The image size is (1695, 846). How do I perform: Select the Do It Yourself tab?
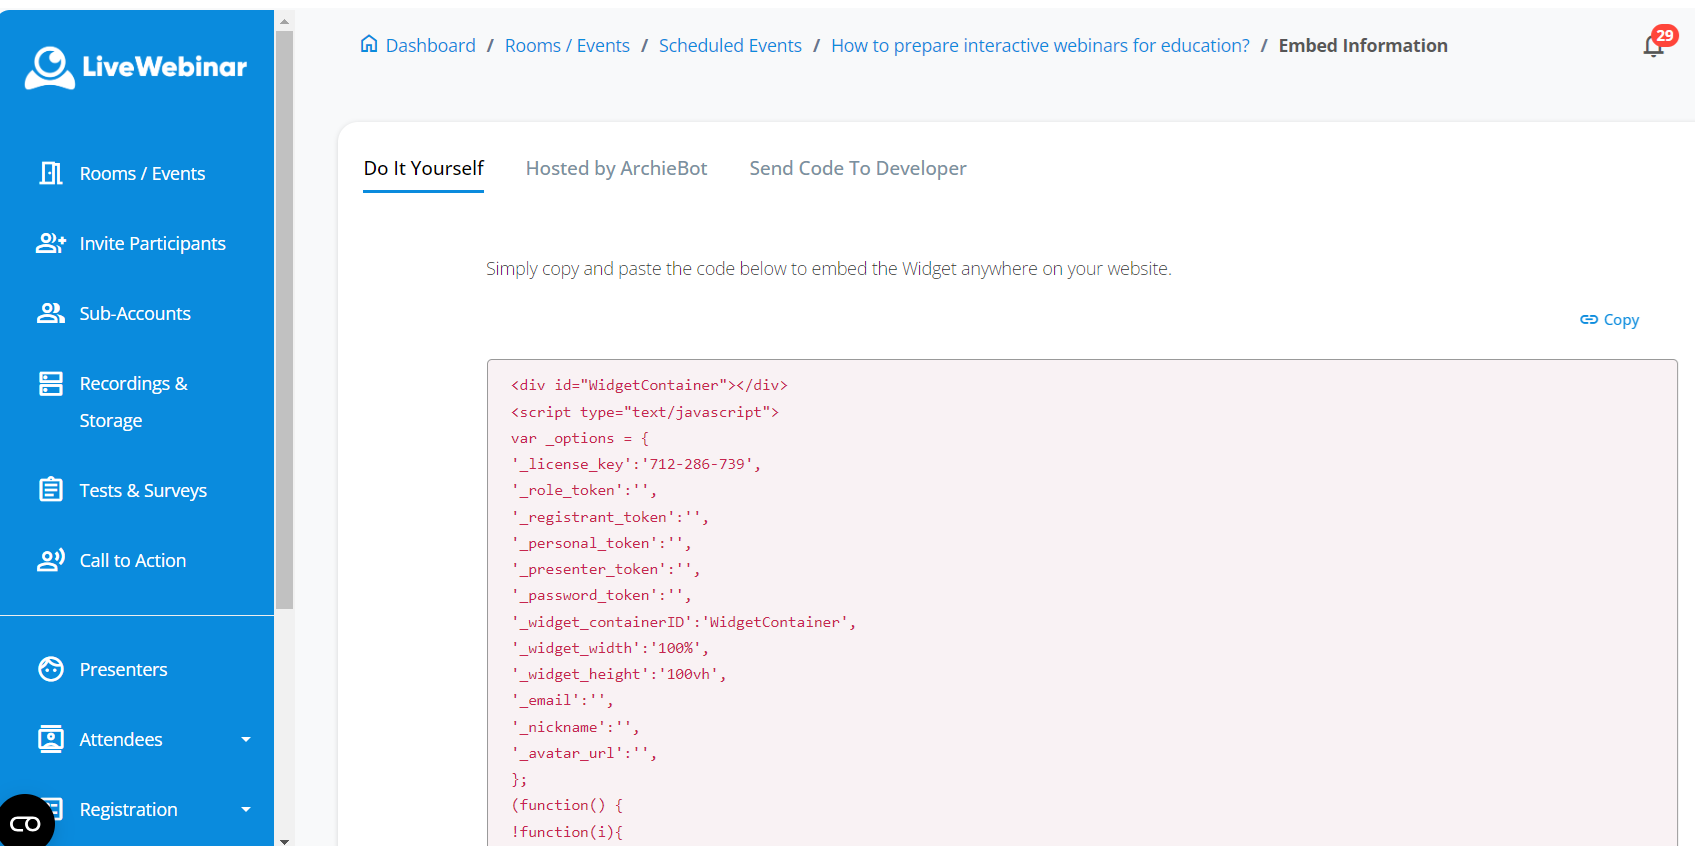(x=423, y=169)
